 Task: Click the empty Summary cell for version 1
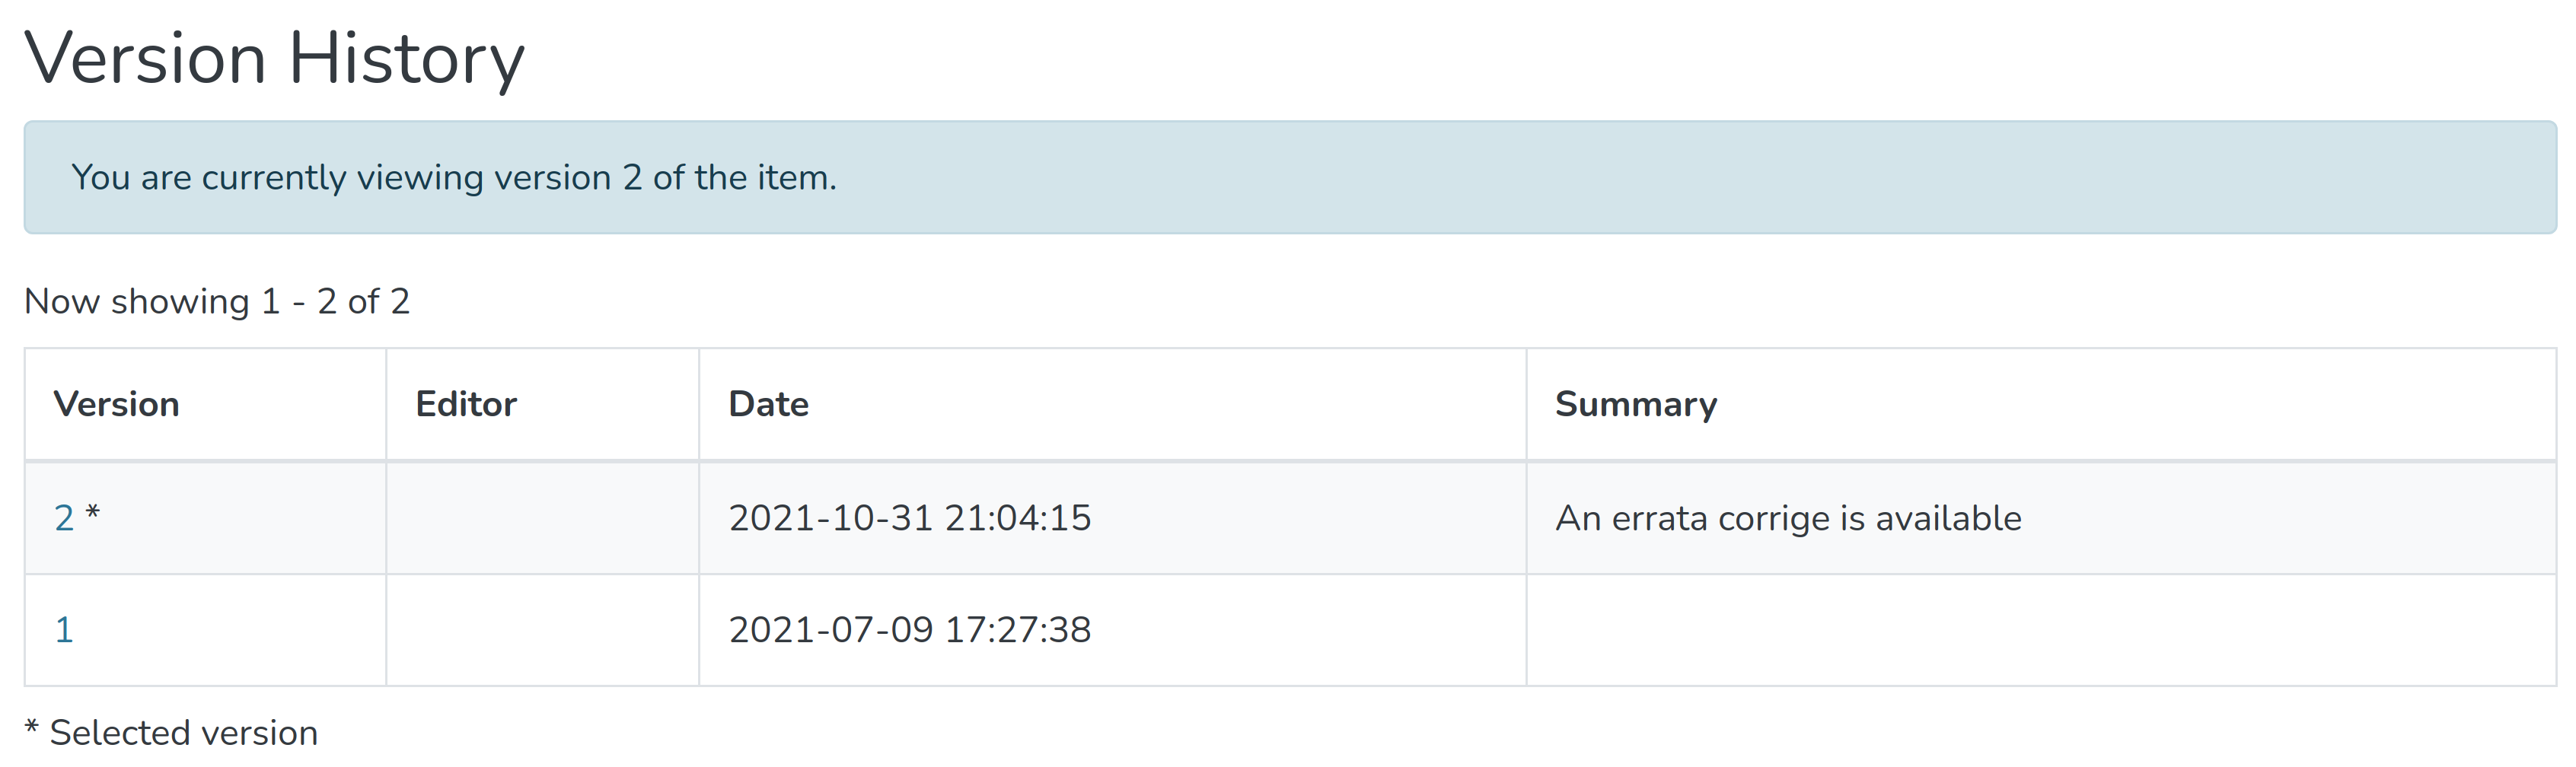click(2040, 630)
